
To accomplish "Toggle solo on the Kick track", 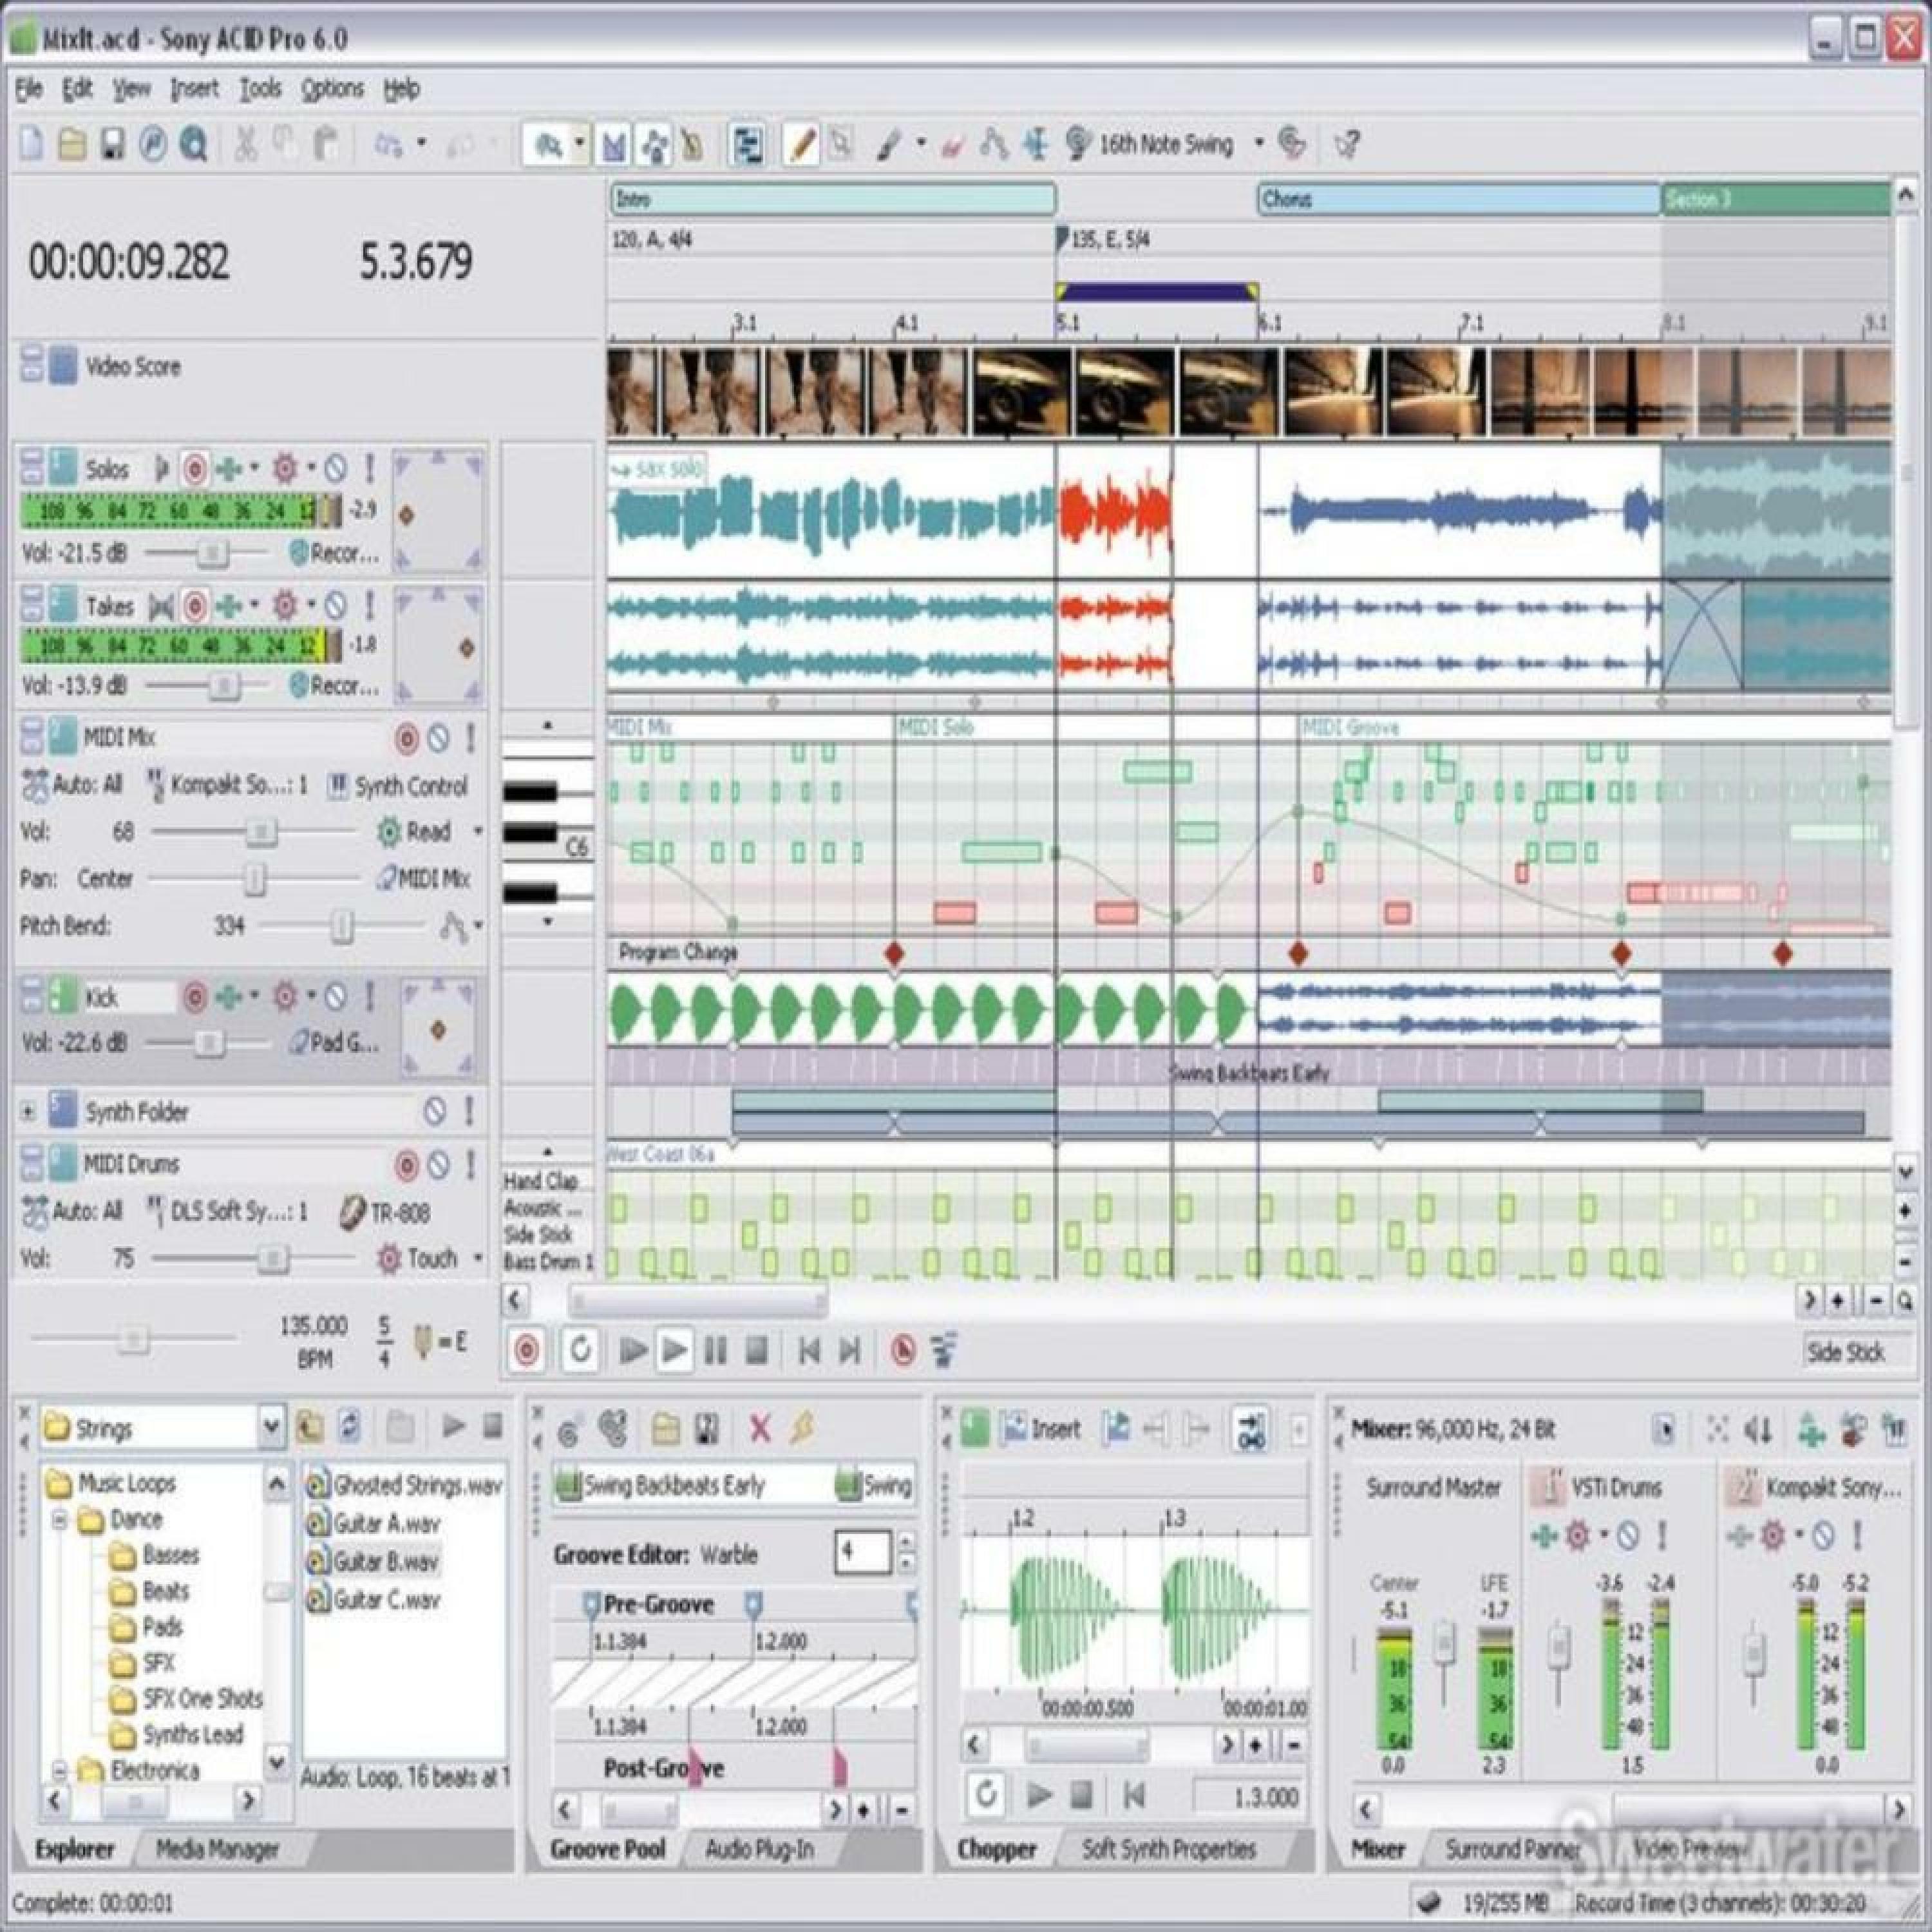I will click(x=369, y=996).
